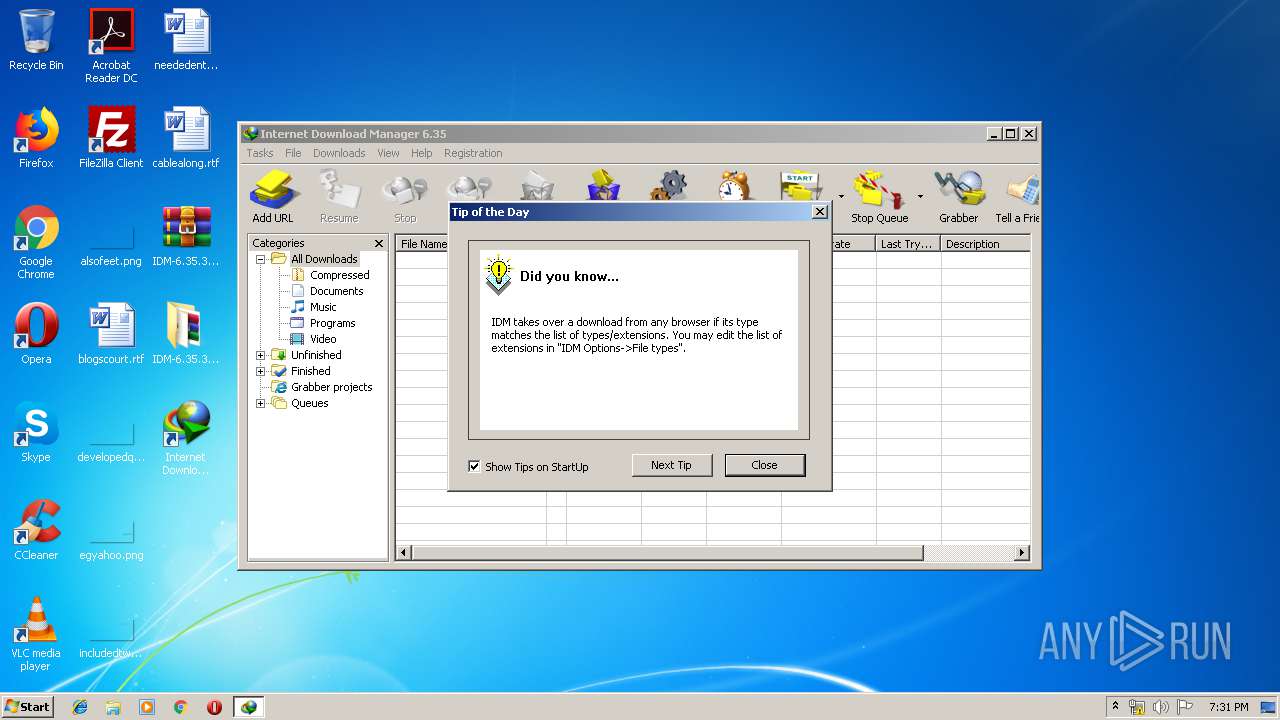
Task: Sort by the Last Try column header
Action: click(x=908, y=244)
